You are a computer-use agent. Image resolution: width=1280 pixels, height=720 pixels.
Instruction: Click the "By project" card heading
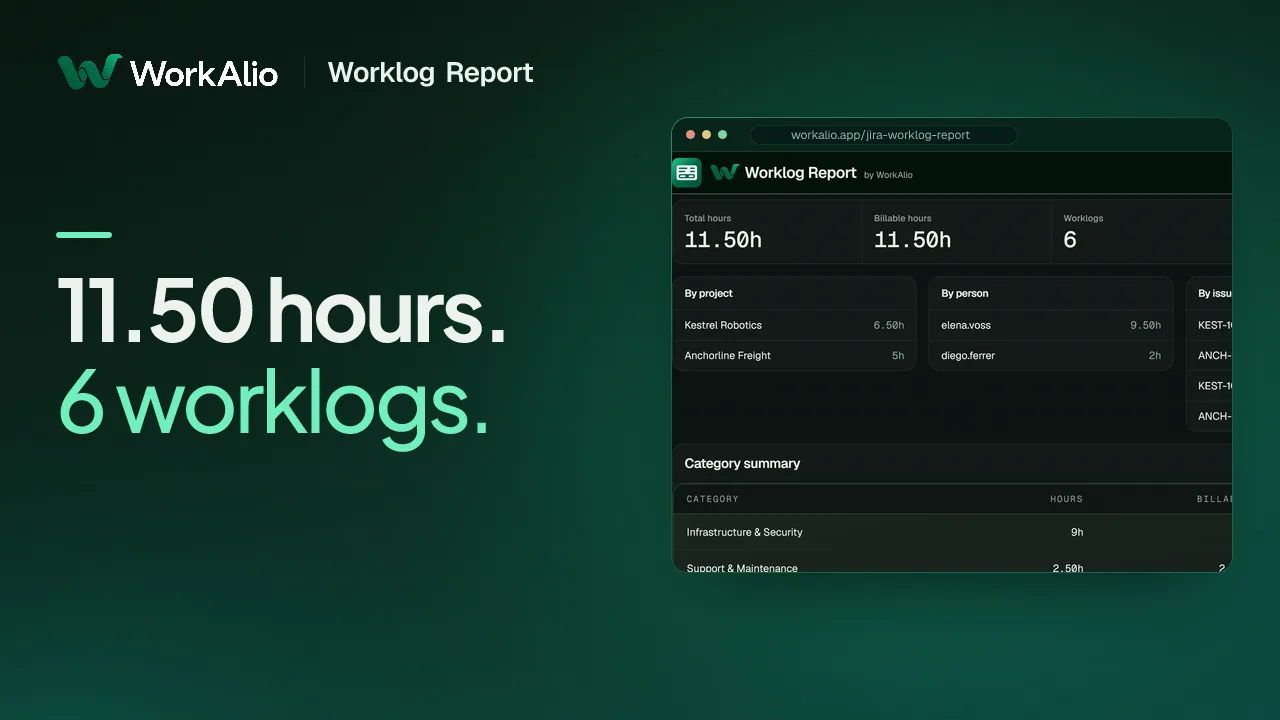pyautogui.click(x=709, y=294)
